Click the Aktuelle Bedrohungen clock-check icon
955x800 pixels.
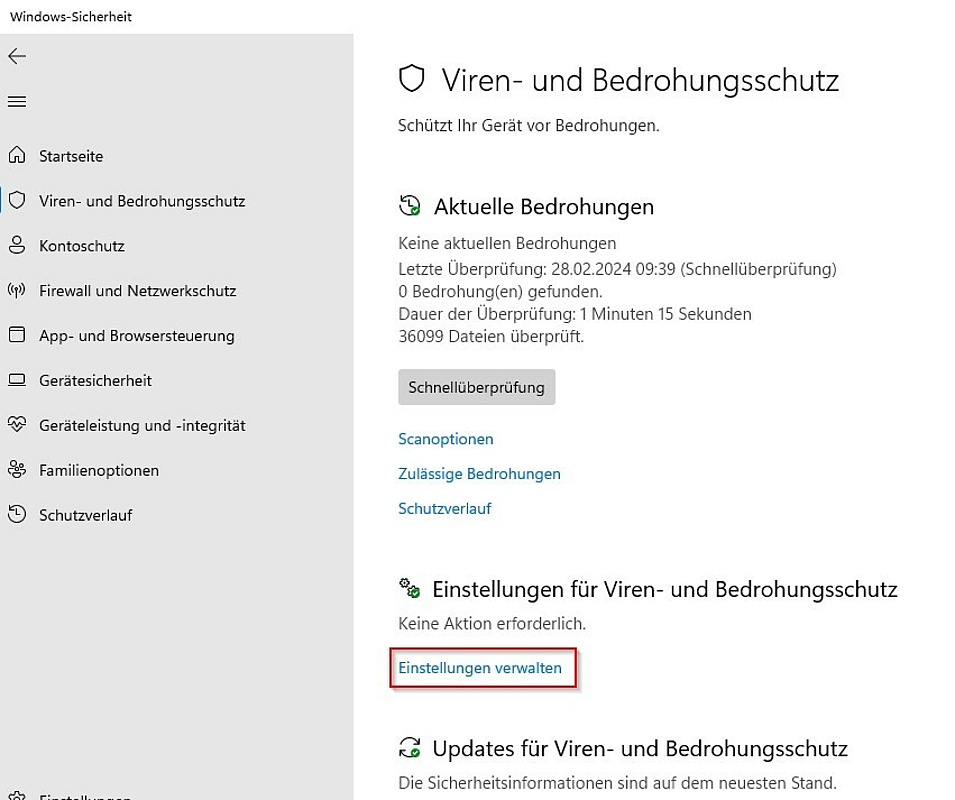pyautogui.click(x=410, y=206)
